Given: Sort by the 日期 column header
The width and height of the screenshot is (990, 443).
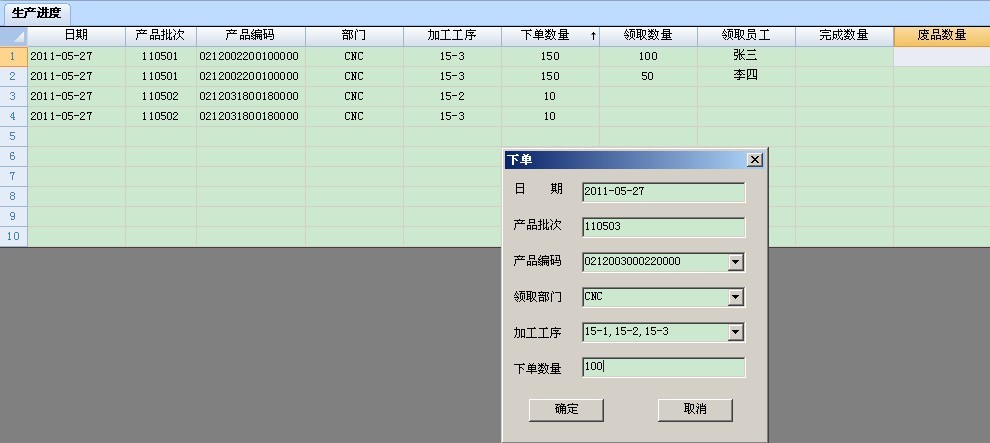Looking at the screenshot, I should pos(76,36).
